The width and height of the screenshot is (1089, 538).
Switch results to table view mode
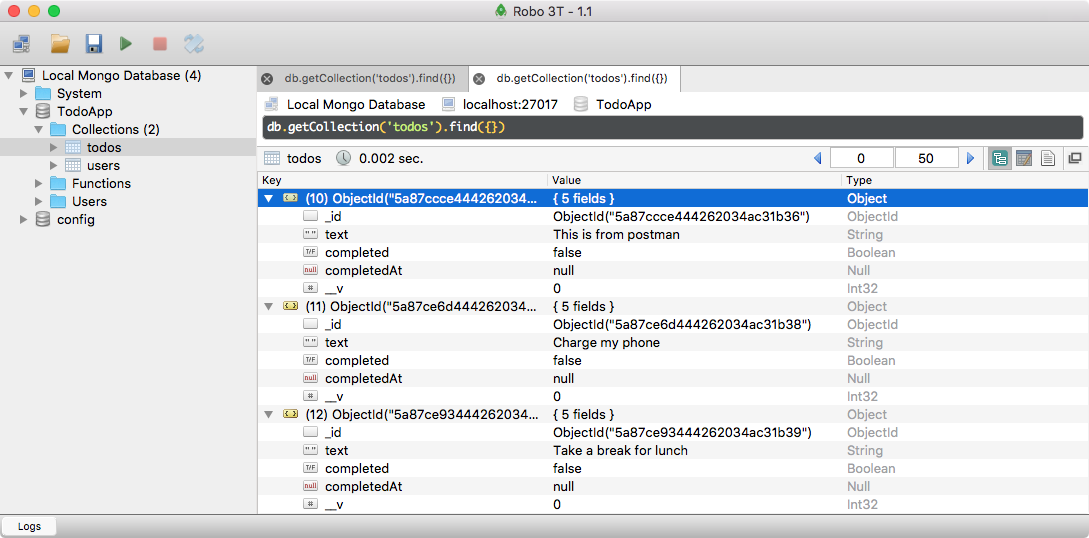click(x=1023, y=158)
